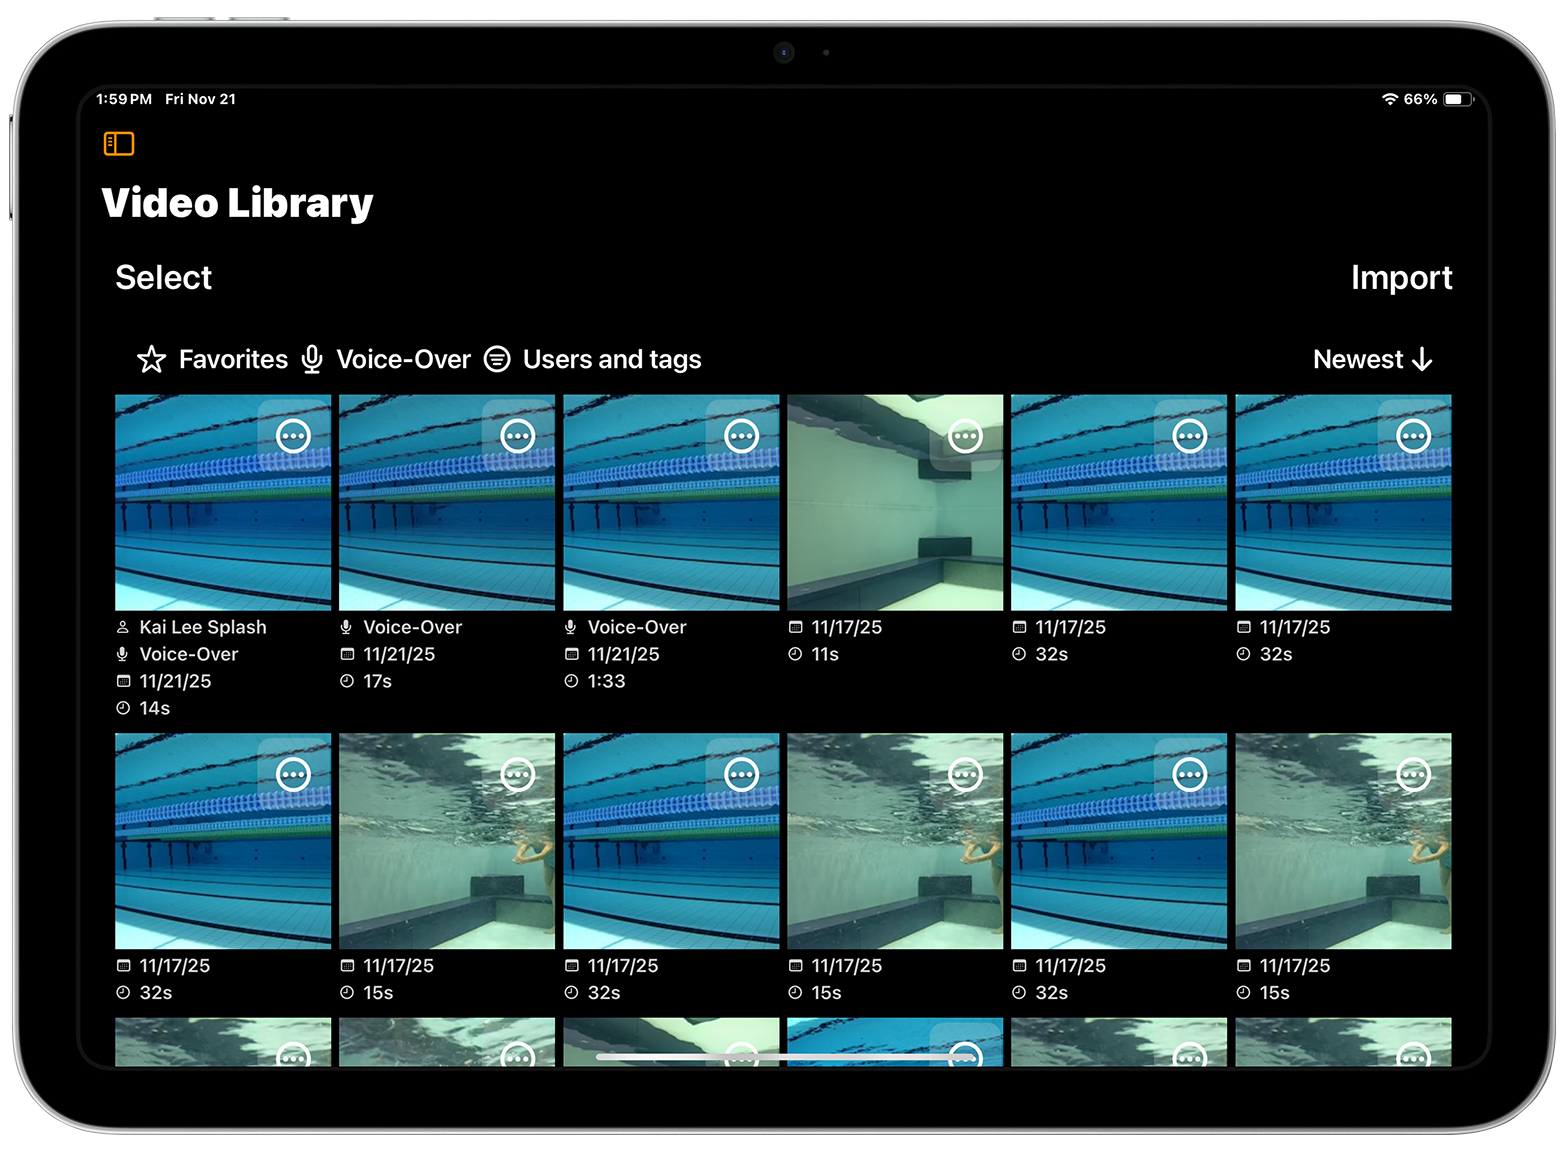
Task: Open fifth video thumbnail in first row
Action: coord(1119,502)
